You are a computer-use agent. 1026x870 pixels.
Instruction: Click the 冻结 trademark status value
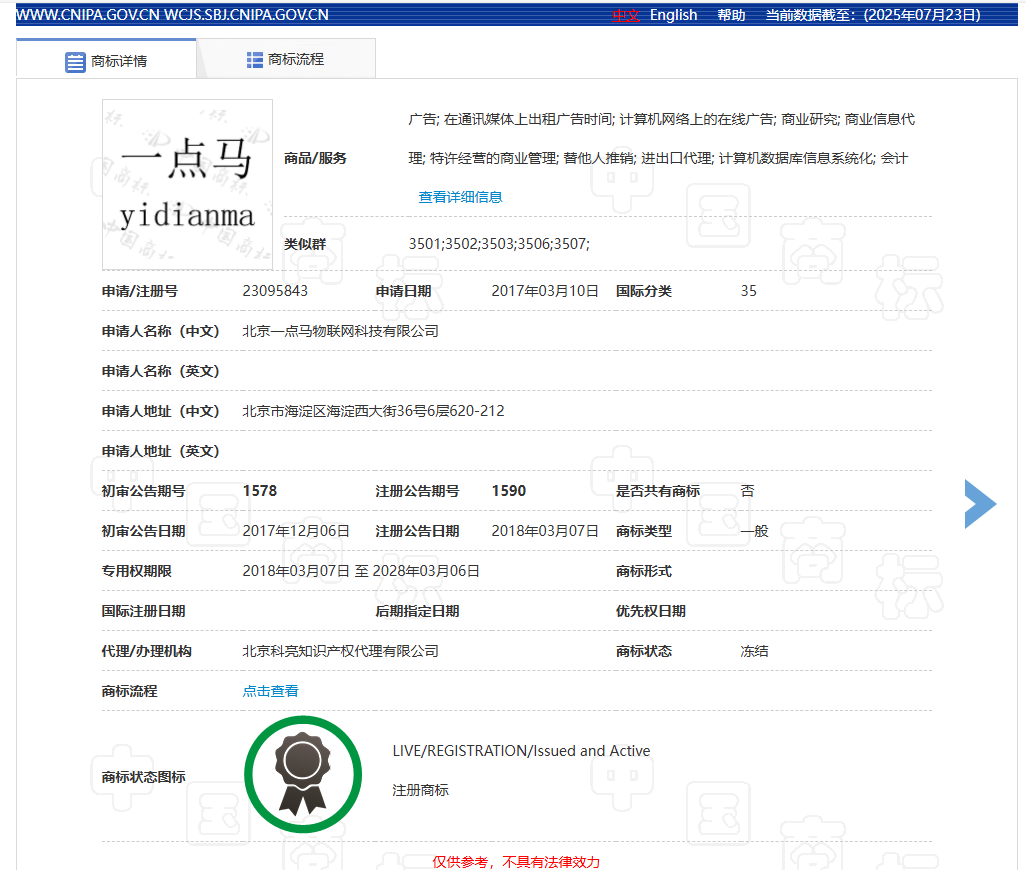[x=754, y=651]
